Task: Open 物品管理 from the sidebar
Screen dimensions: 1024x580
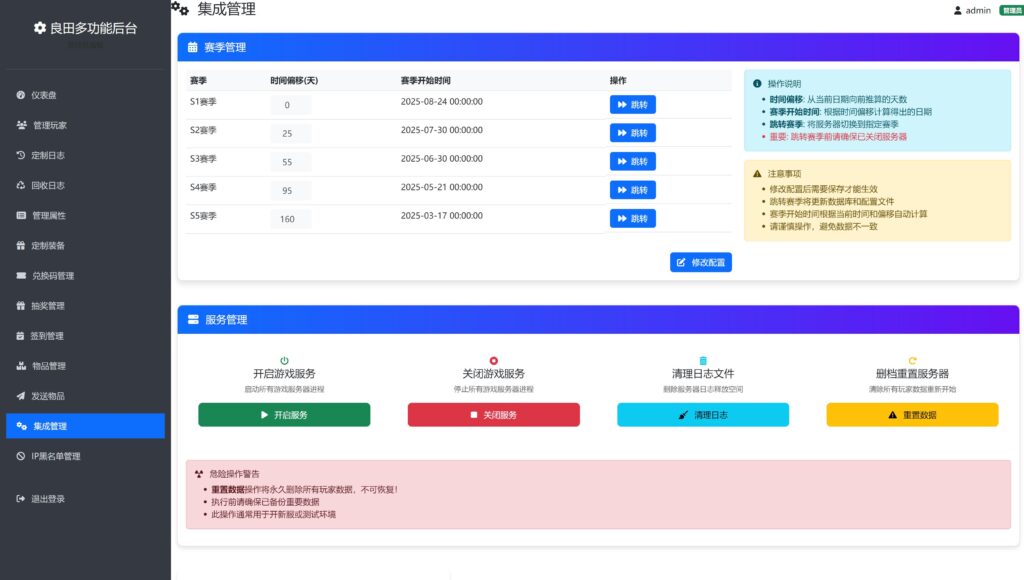Action: [48, 366]
